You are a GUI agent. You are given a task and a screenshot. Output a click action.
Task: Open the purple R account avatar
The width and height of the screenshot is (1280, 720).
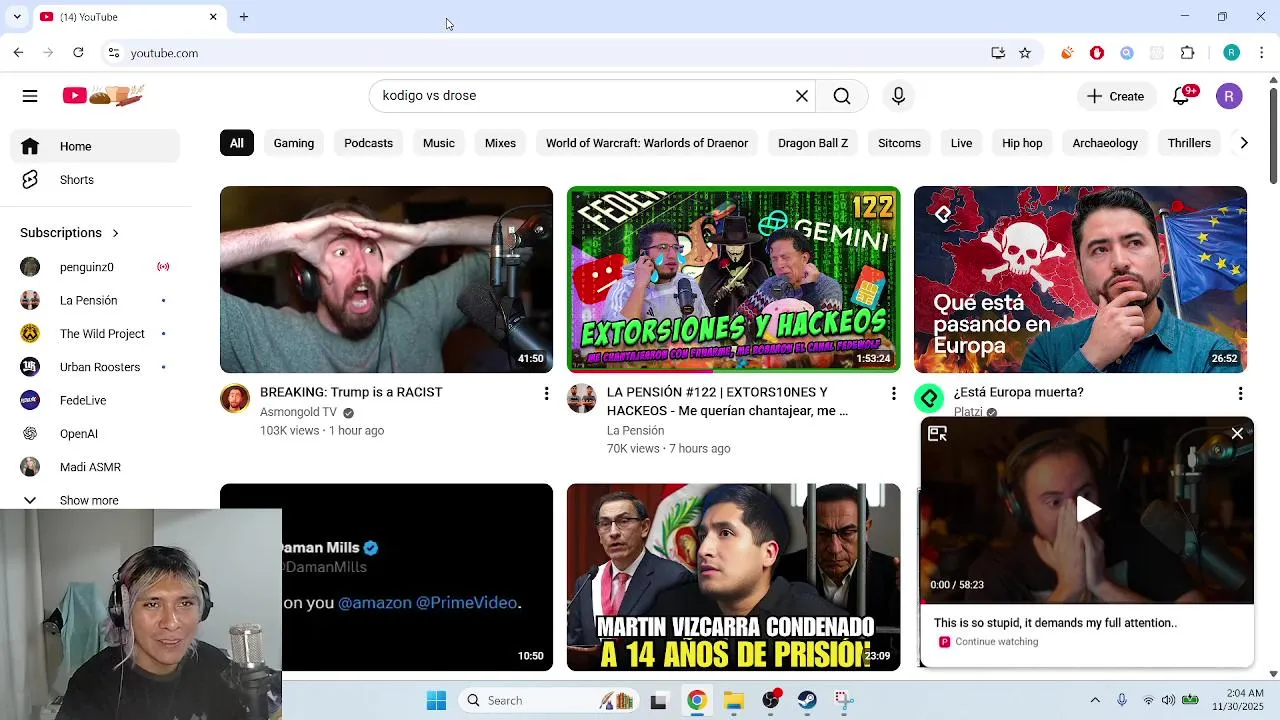[x=1229, y=96]
